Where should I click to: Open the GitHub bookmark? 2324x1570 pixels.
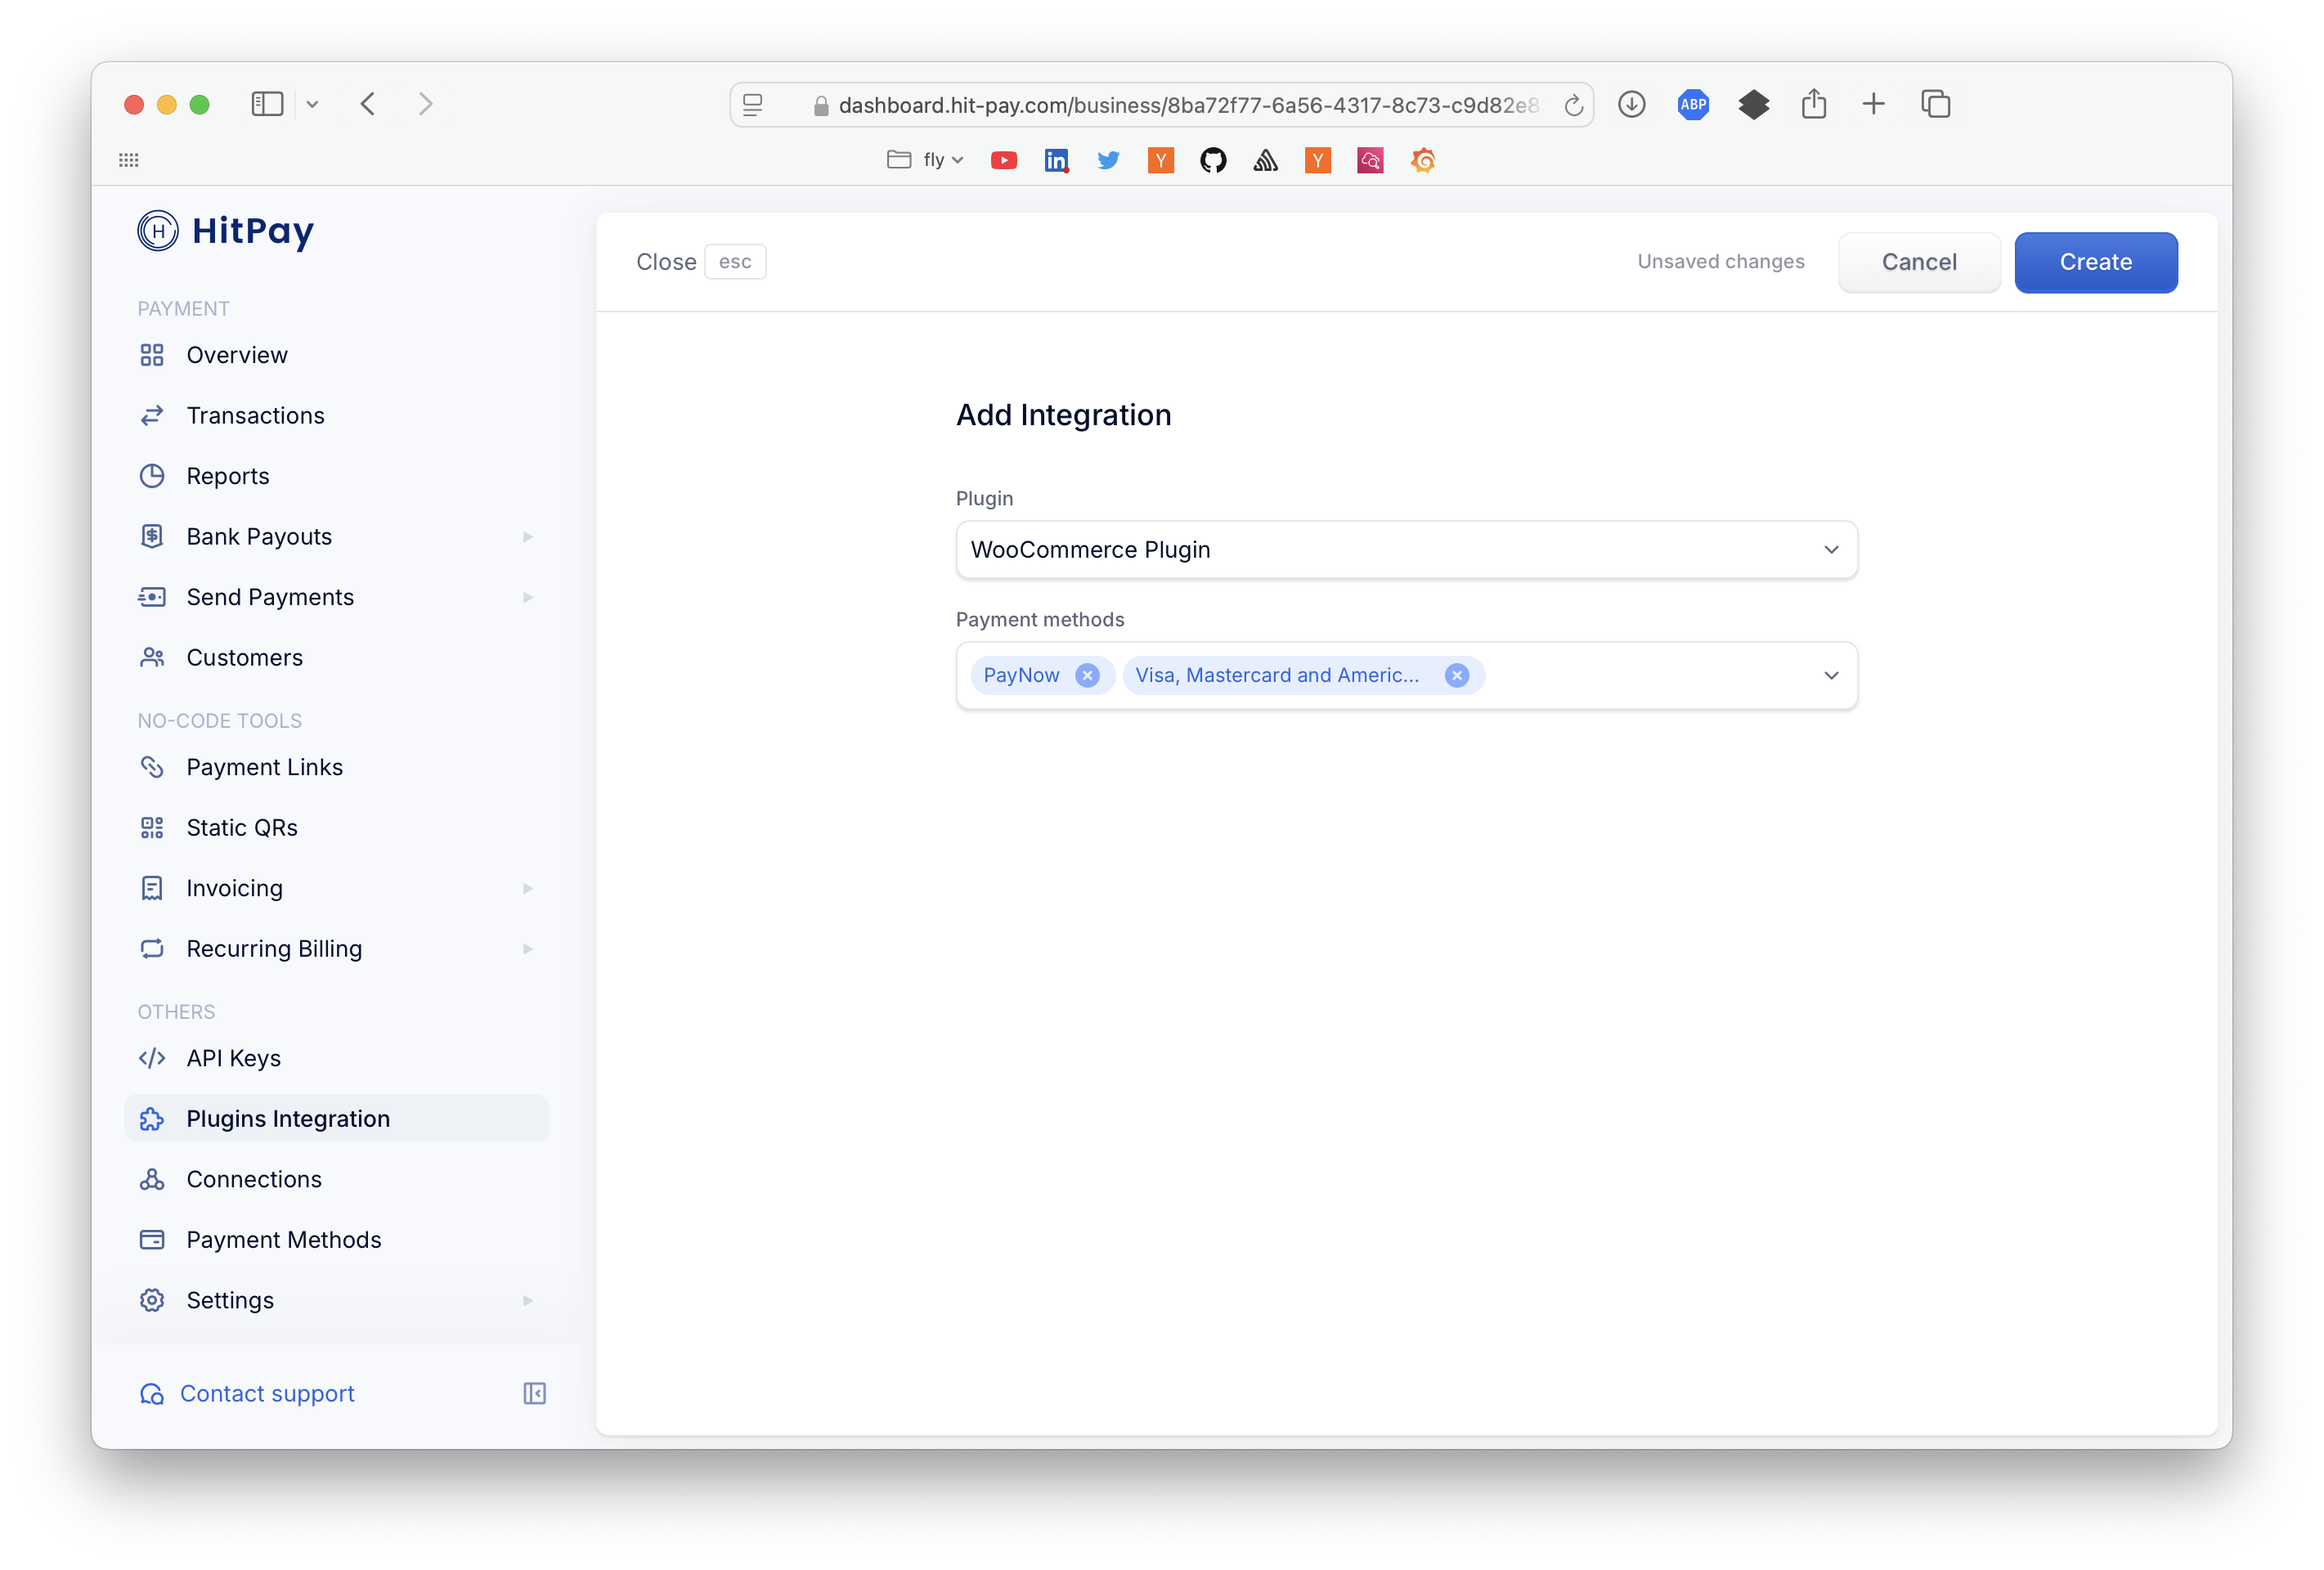pyautogui.click(x=1213, y=160)
